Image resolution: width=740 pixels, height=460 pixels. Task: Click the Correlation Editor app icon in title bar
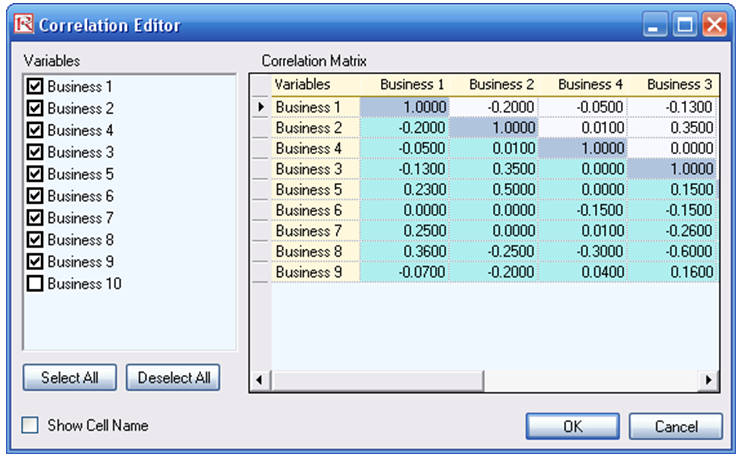(x=24, y=24)
